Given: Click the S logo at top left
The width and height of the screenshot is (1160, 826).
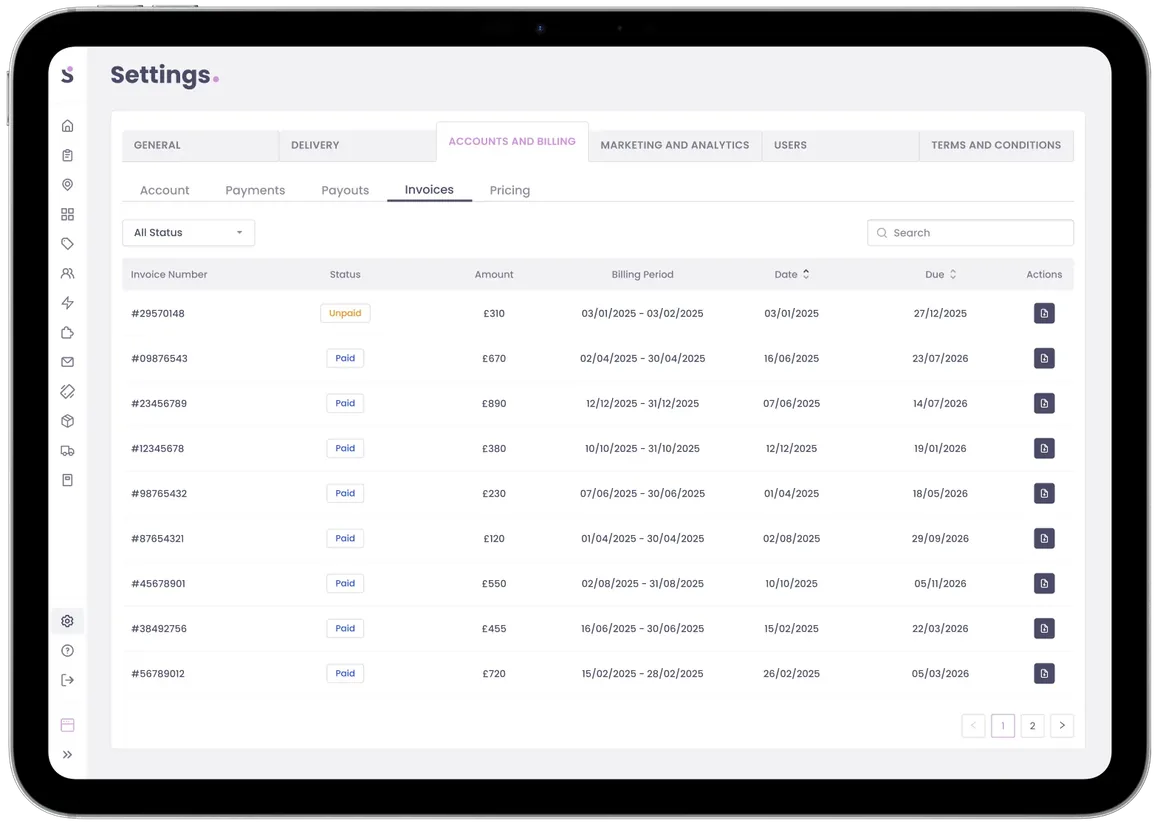Looking at the screenshot, I should click(67, 74).
